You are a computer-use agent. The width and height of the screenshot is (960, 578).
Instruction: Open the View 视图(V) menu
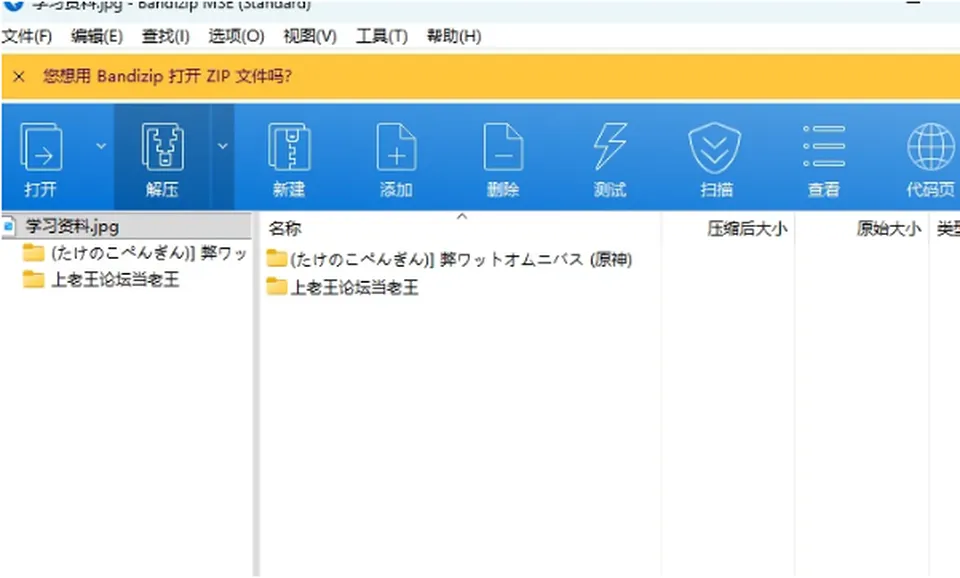pos(310,36)
